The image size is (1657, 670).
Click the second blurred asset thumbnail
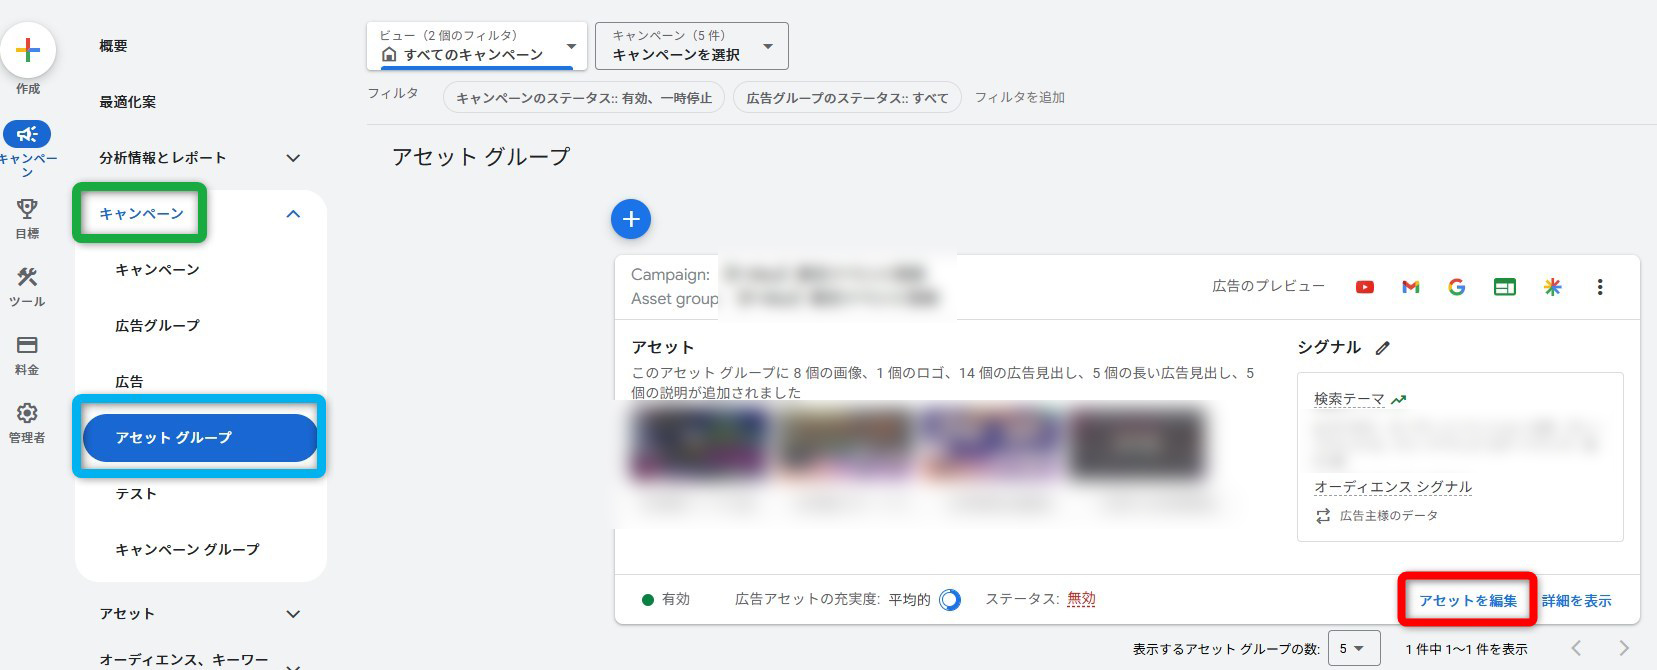[x=846, y=444]
